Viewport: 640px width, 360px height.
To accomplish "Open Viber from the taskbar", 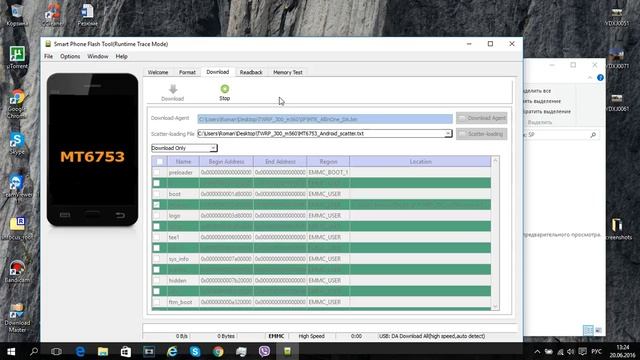I will tap(264, 351).
